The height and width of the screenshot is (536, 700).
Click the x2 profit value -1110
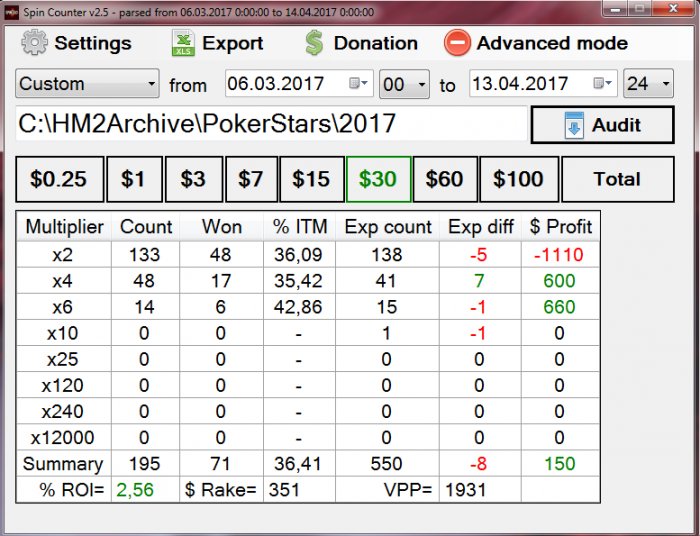point(559,255)
